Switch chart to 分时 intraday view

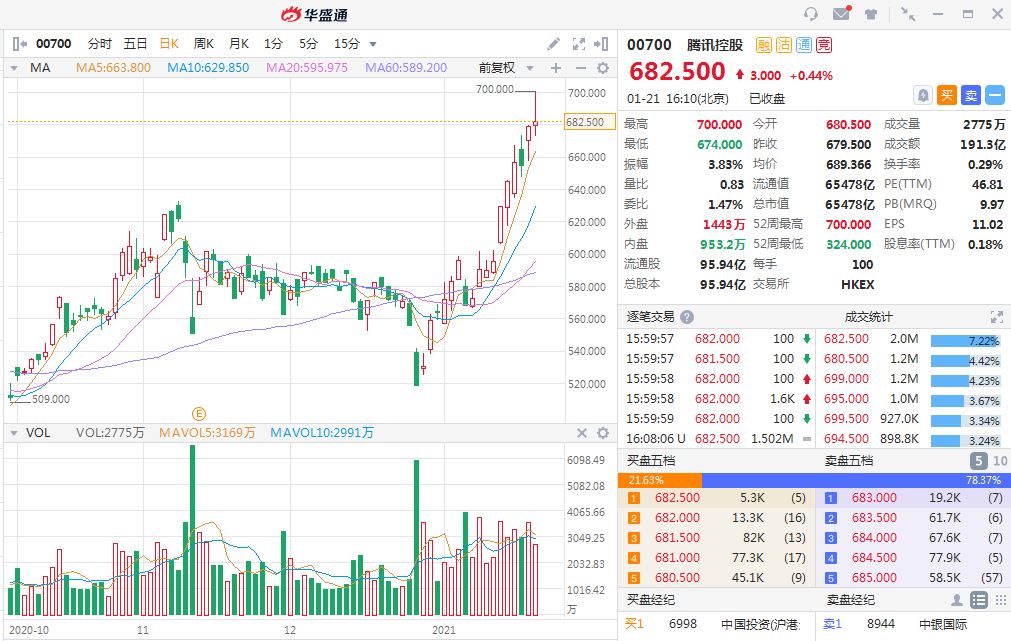100,44
